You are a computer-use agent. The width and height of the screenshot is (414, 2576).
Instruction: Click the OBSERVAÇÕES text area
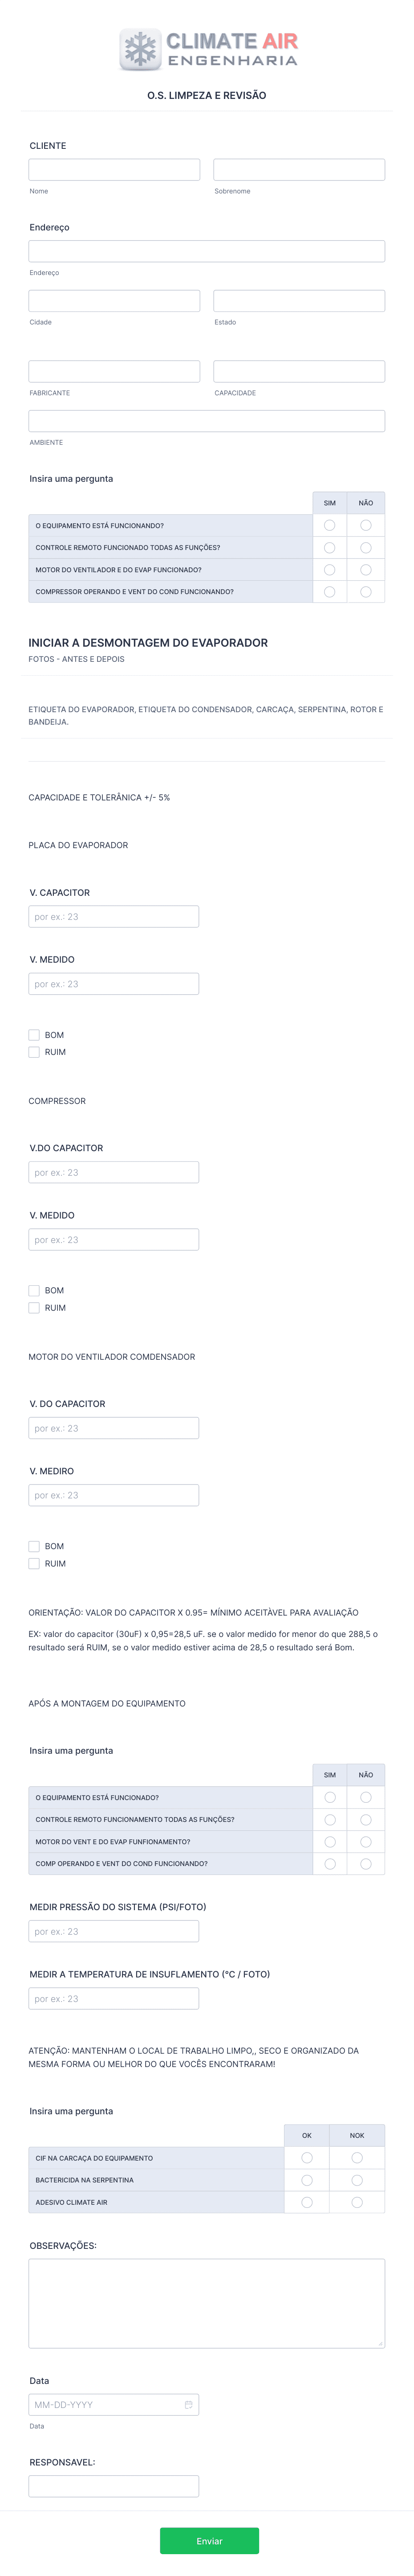click(x=207, y=2303)
